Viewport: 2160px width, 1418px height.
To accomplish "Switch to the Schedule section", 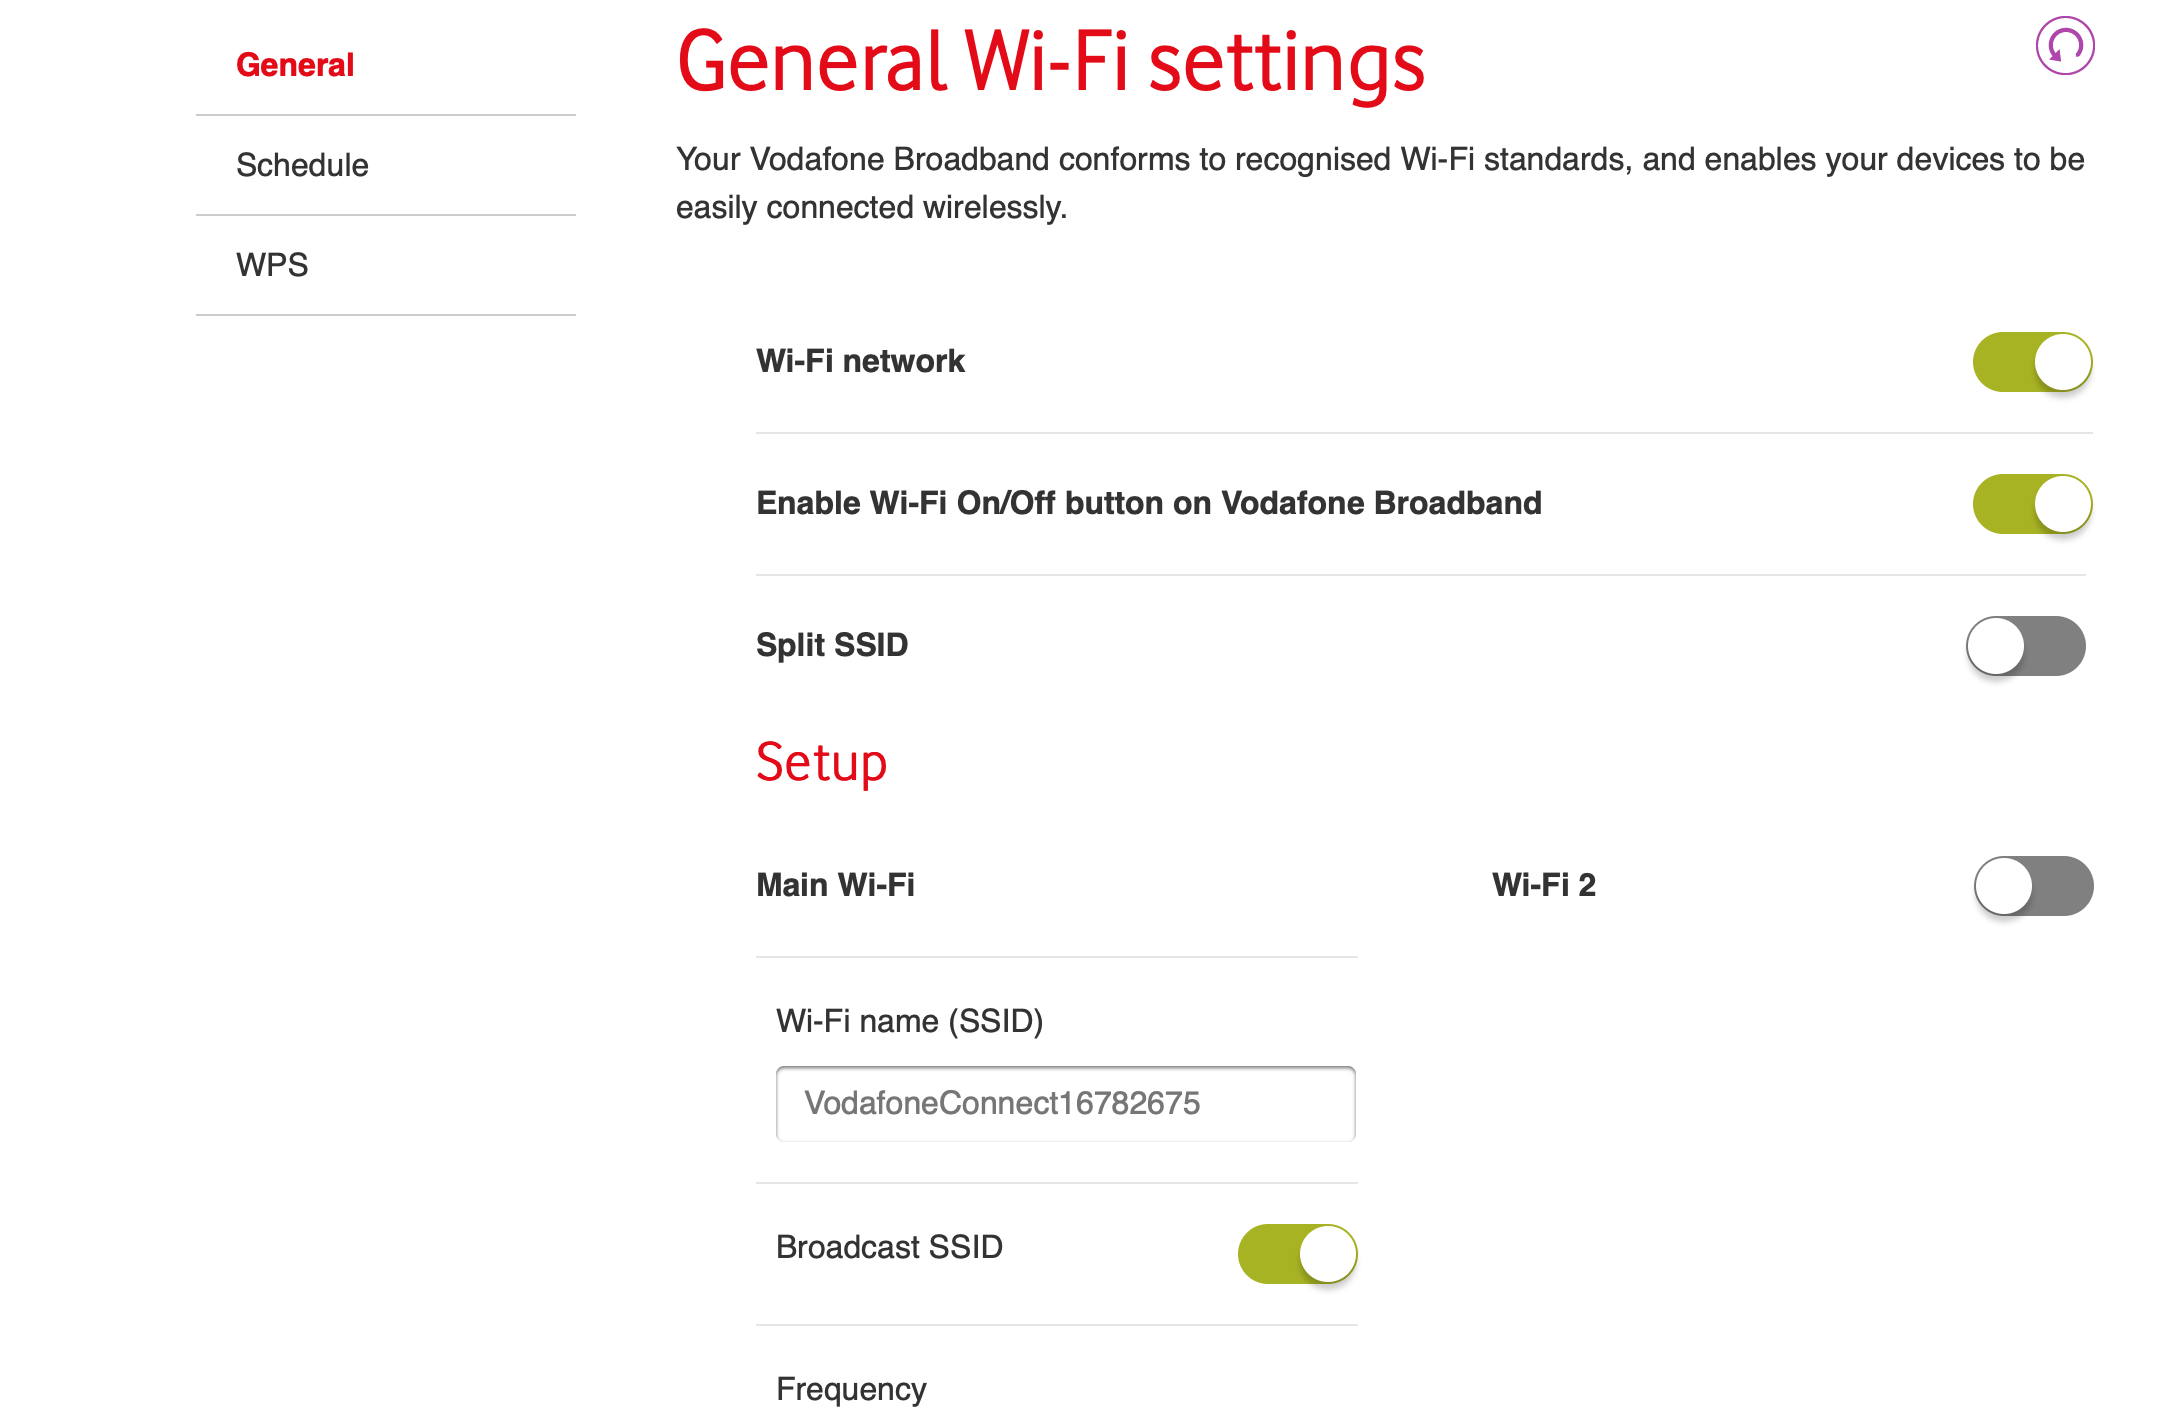I will [302, 165].
